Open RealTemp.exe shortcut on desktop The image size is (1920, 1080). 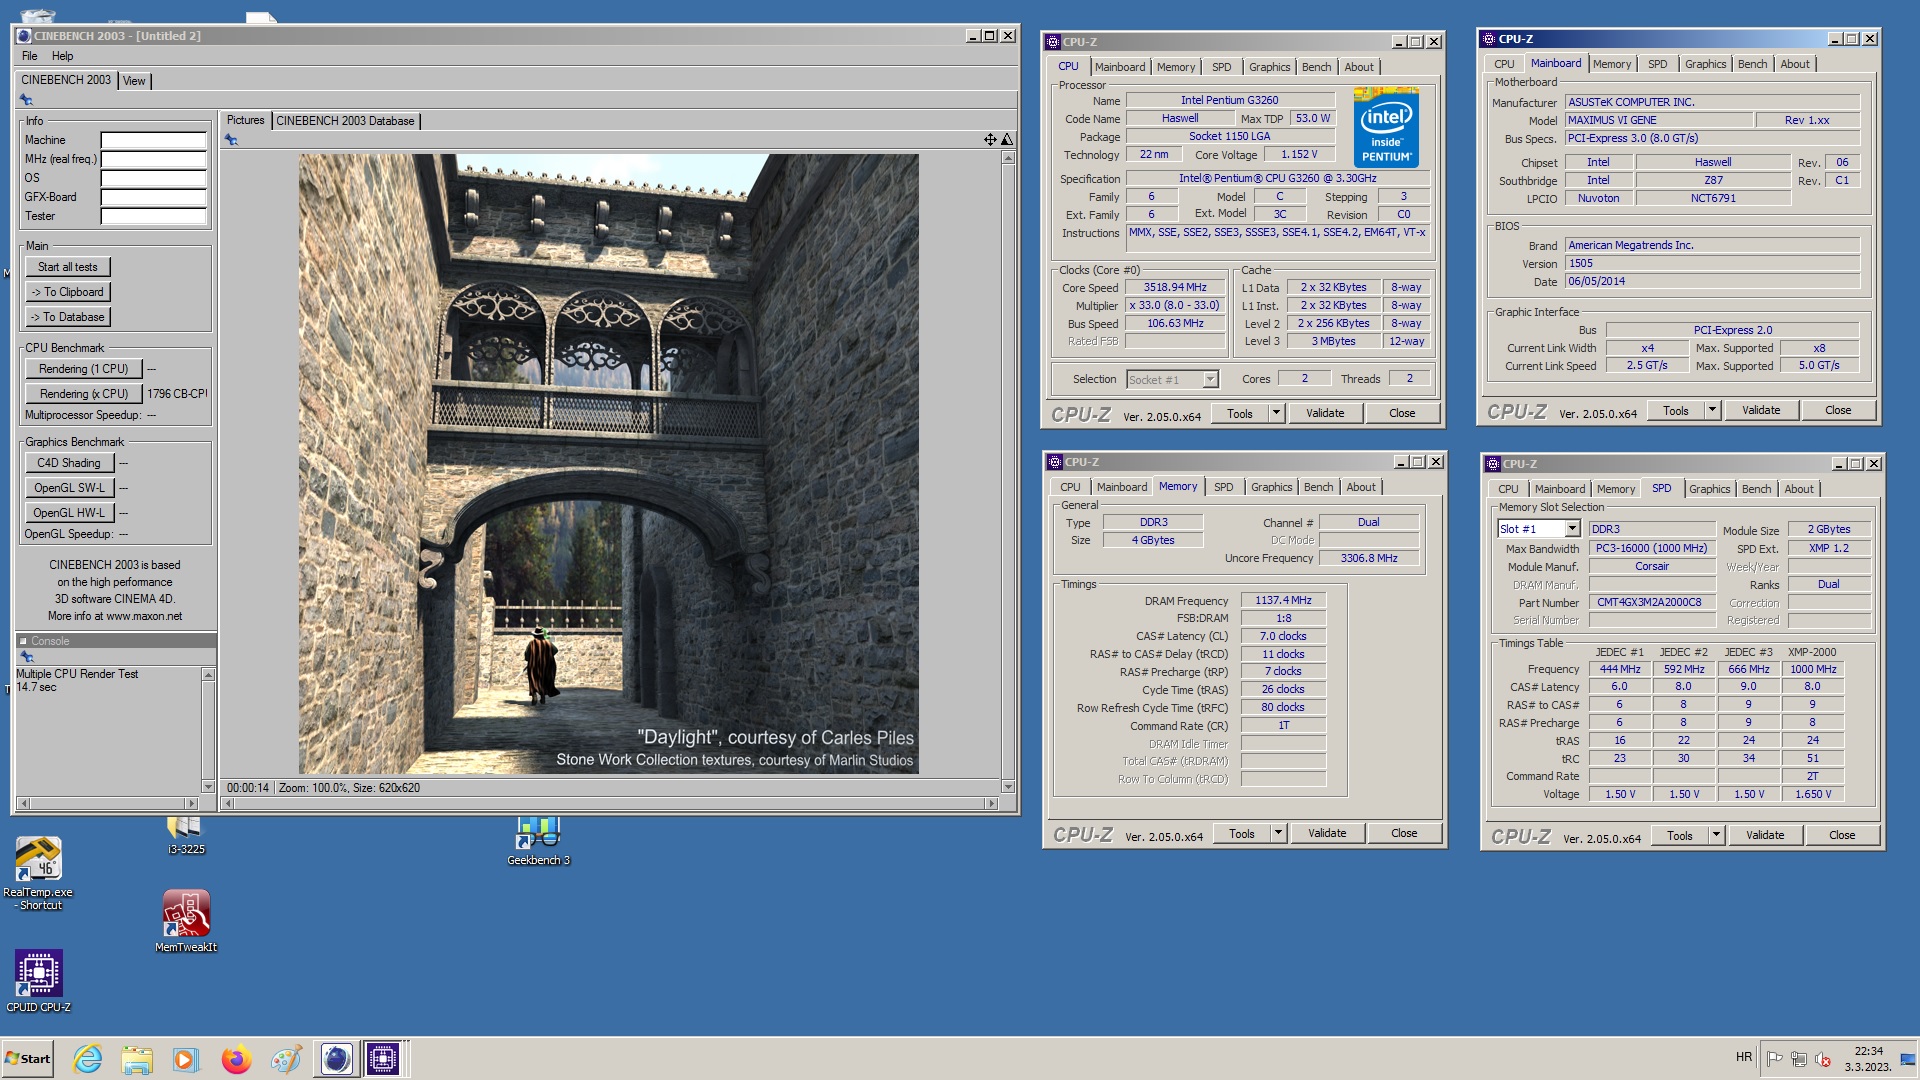tap(38, 873)
